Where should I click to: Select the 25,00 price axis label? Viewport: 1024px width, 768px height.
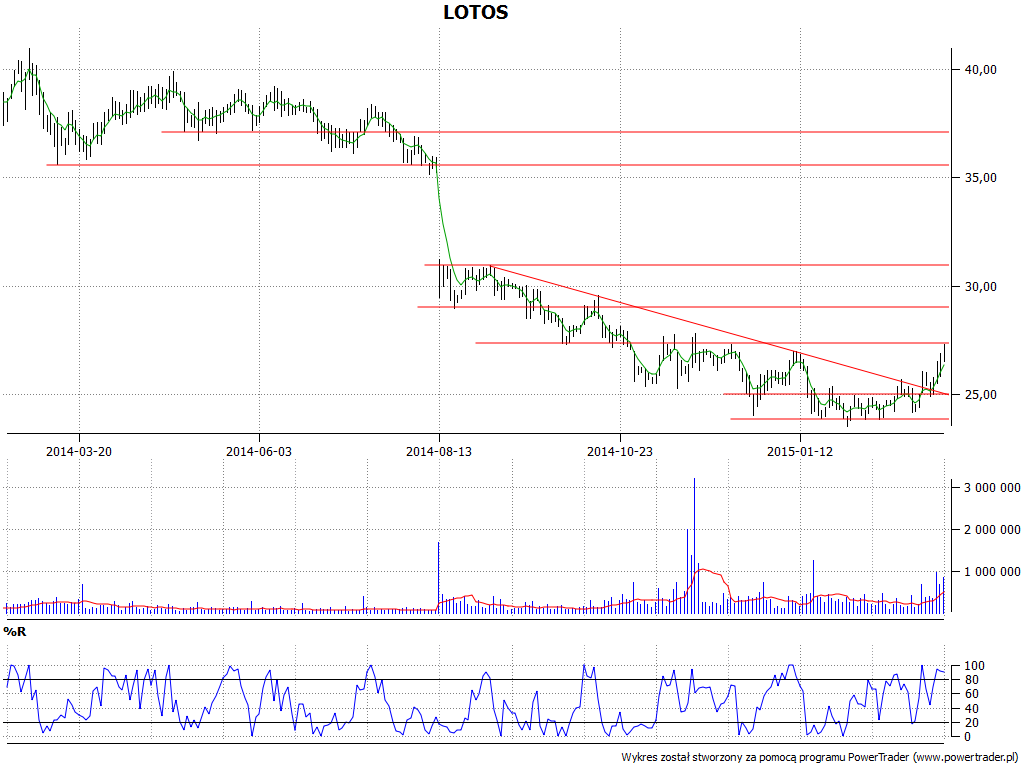[981, 395]
